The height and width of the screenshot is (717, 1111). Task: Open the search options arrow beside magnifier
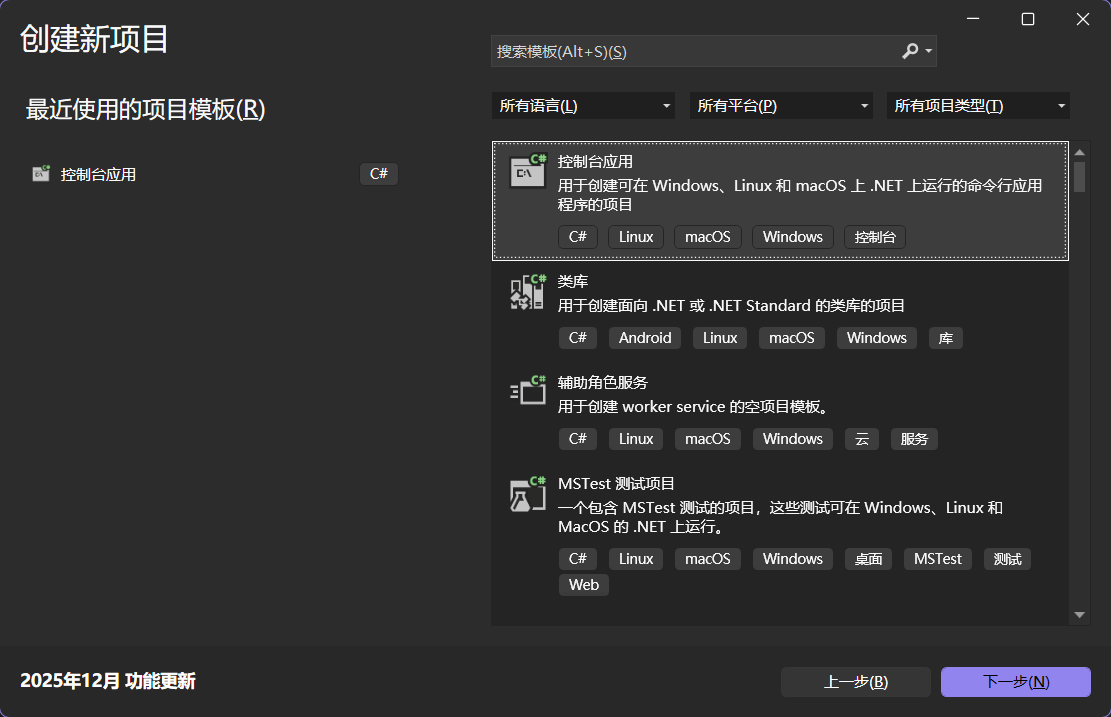927,51
